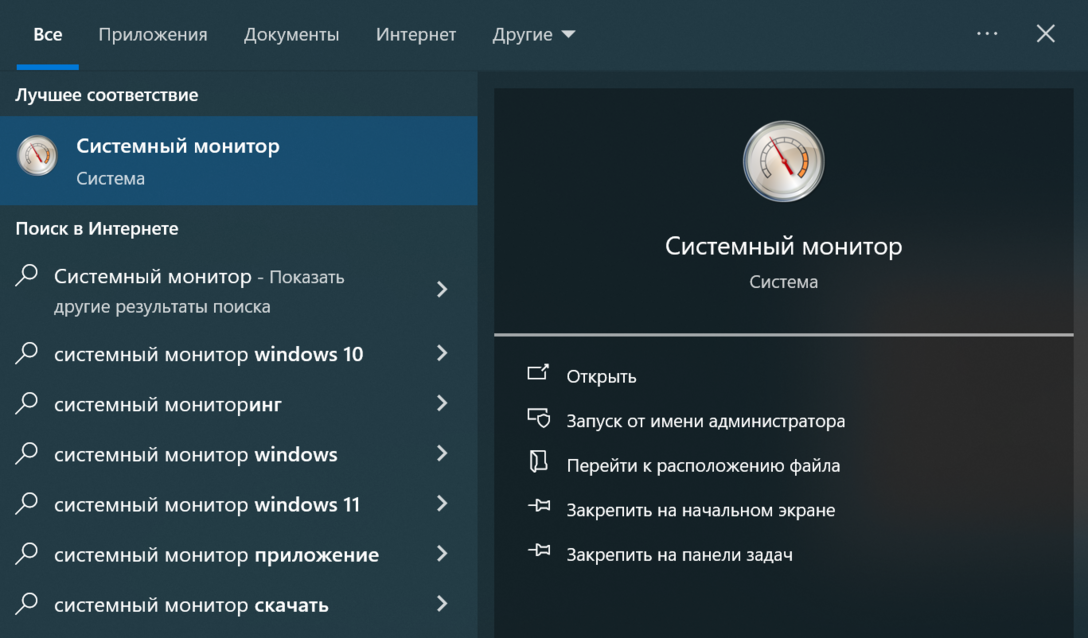Click the admin shield icon for Запуск от имени администратора
This screenshot has width=1088, height=638.
point(538,419)
